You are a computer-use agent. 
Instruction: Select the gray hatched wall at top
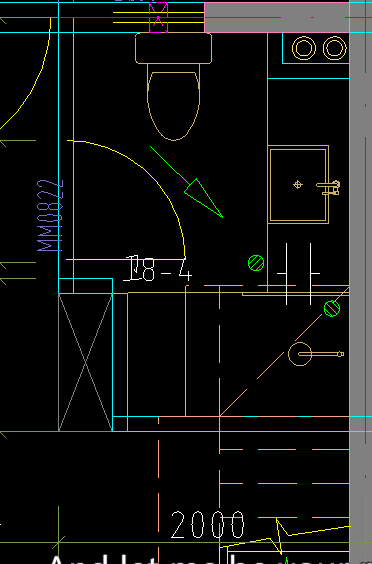(x=277, y=17)
